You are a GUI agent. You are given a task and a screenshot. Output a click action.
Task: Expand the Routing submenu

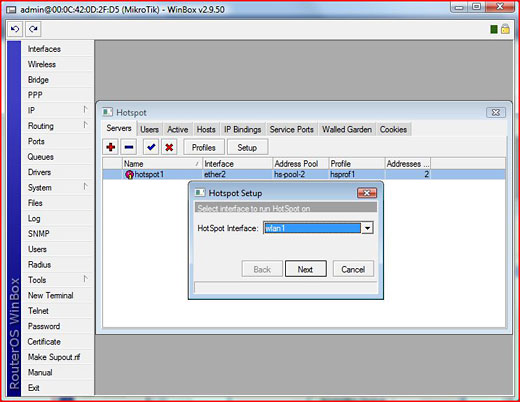pyautogui.click(x=85, y=125)
